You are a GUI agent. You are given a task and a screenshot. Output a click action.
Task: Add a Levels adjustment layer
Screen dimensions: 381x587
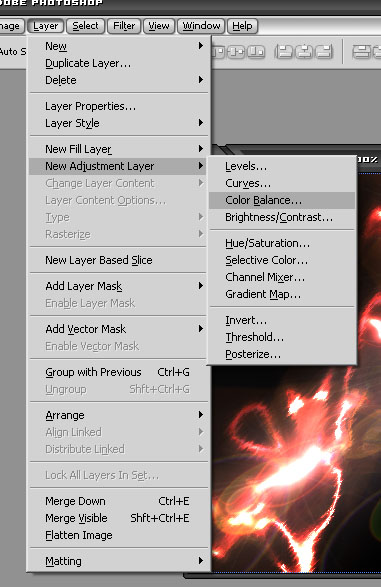282,166
